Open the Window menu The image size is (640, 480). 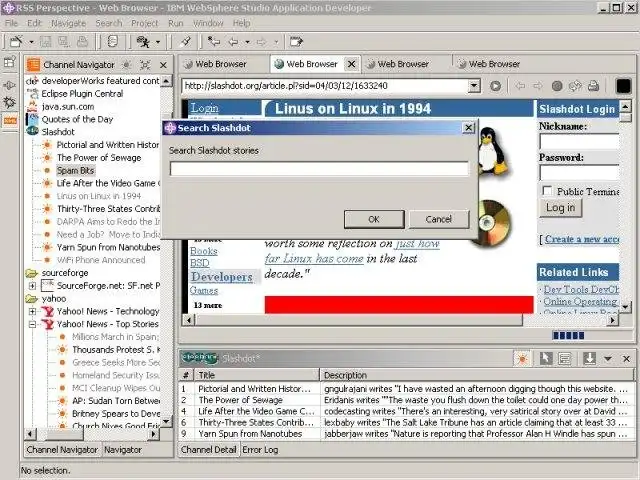click(x=208, y=23)
